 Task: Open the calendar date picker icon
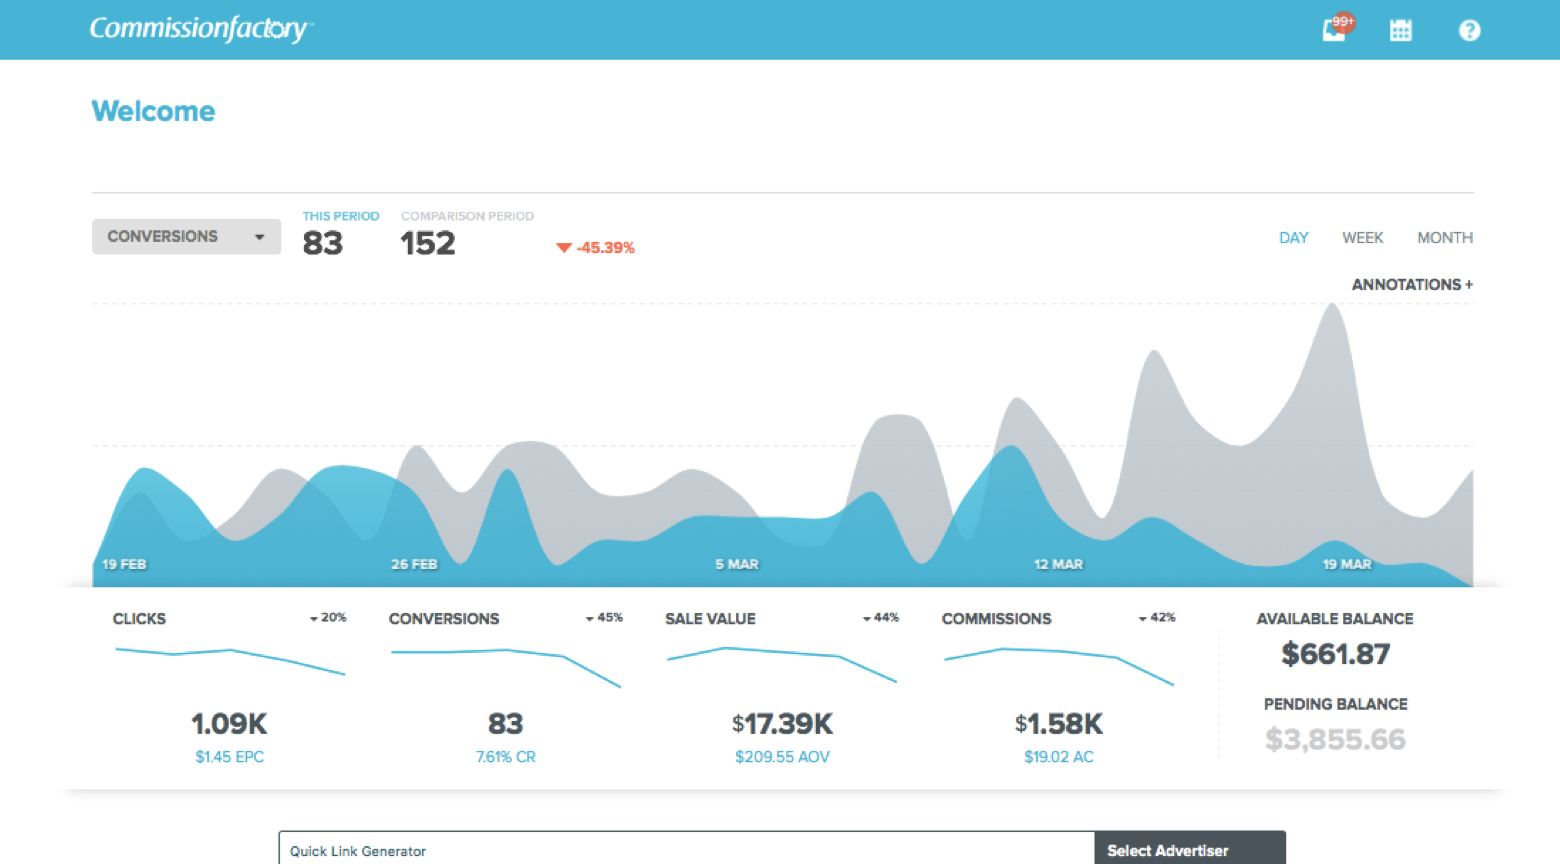[1400, 30]
